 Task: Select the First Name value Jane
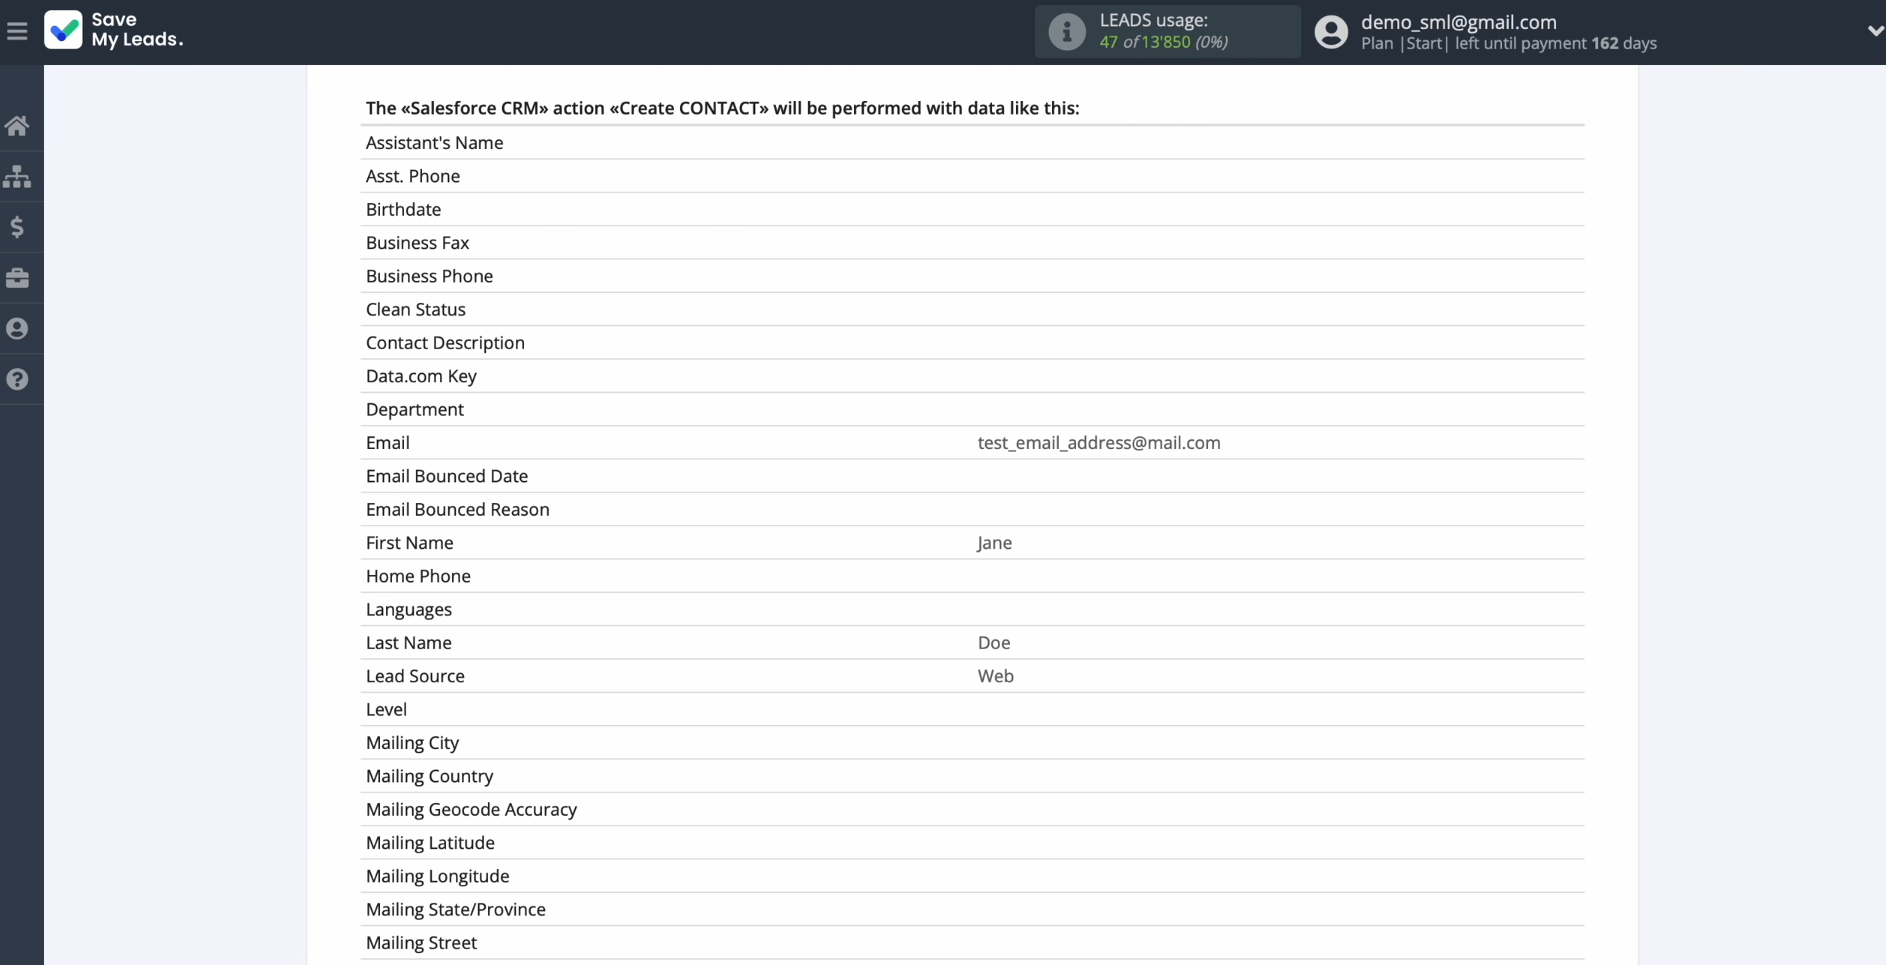coord(995,542)
